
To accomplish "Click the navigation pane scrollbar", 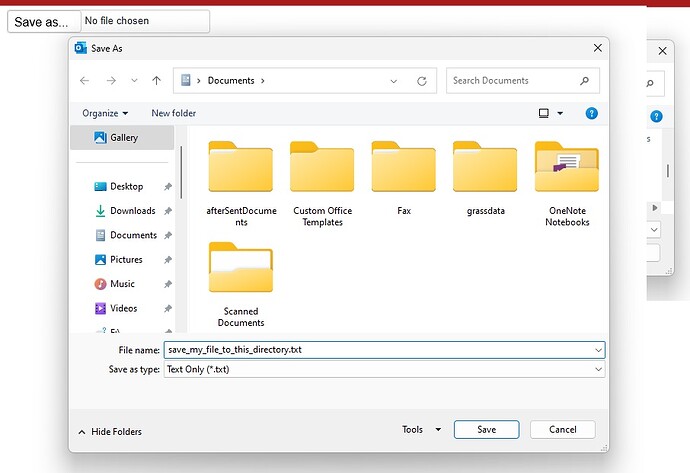I will click(x=181, y=172).
